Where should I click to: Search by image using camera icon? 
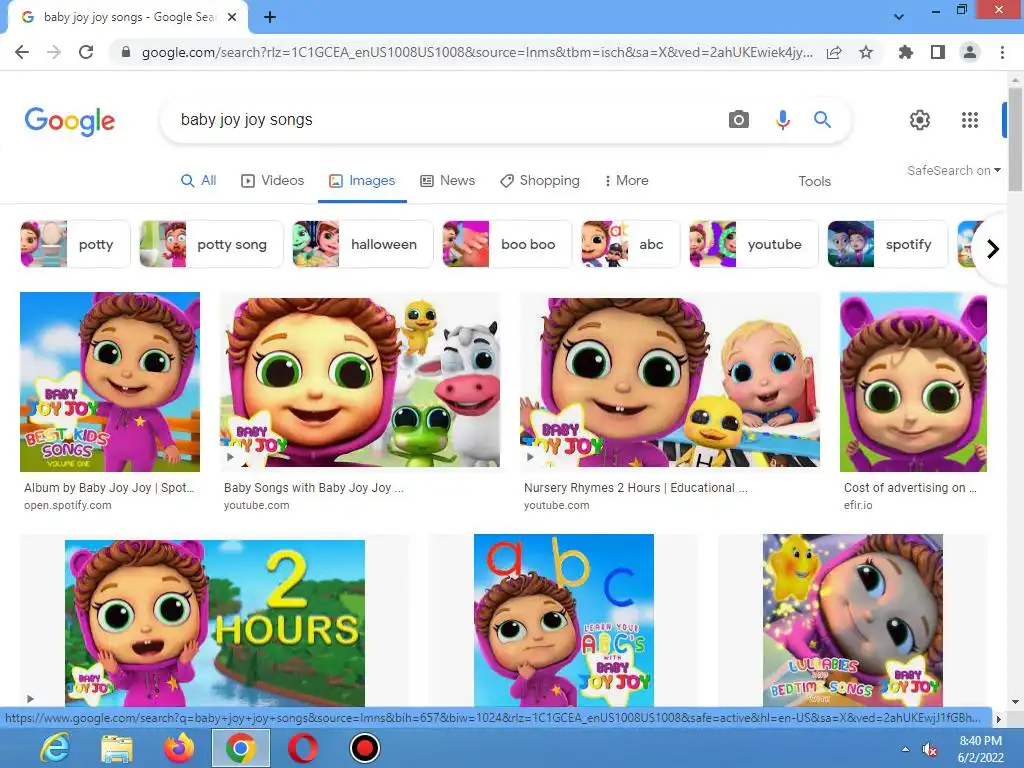[x=739, y=120]
